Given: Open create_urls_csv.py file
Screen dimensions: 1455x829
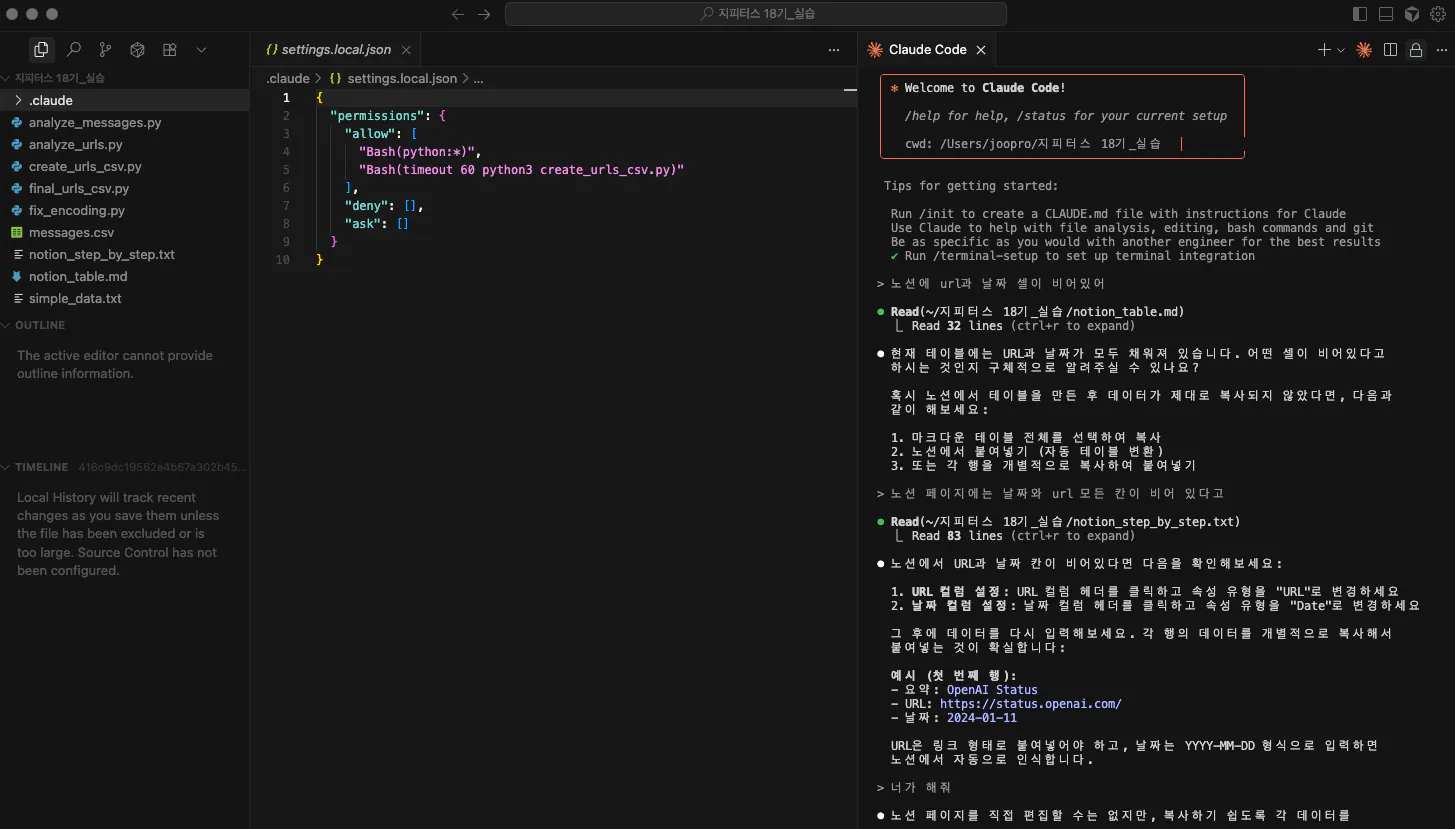Looking at the screenshot, I should [125, 166].
